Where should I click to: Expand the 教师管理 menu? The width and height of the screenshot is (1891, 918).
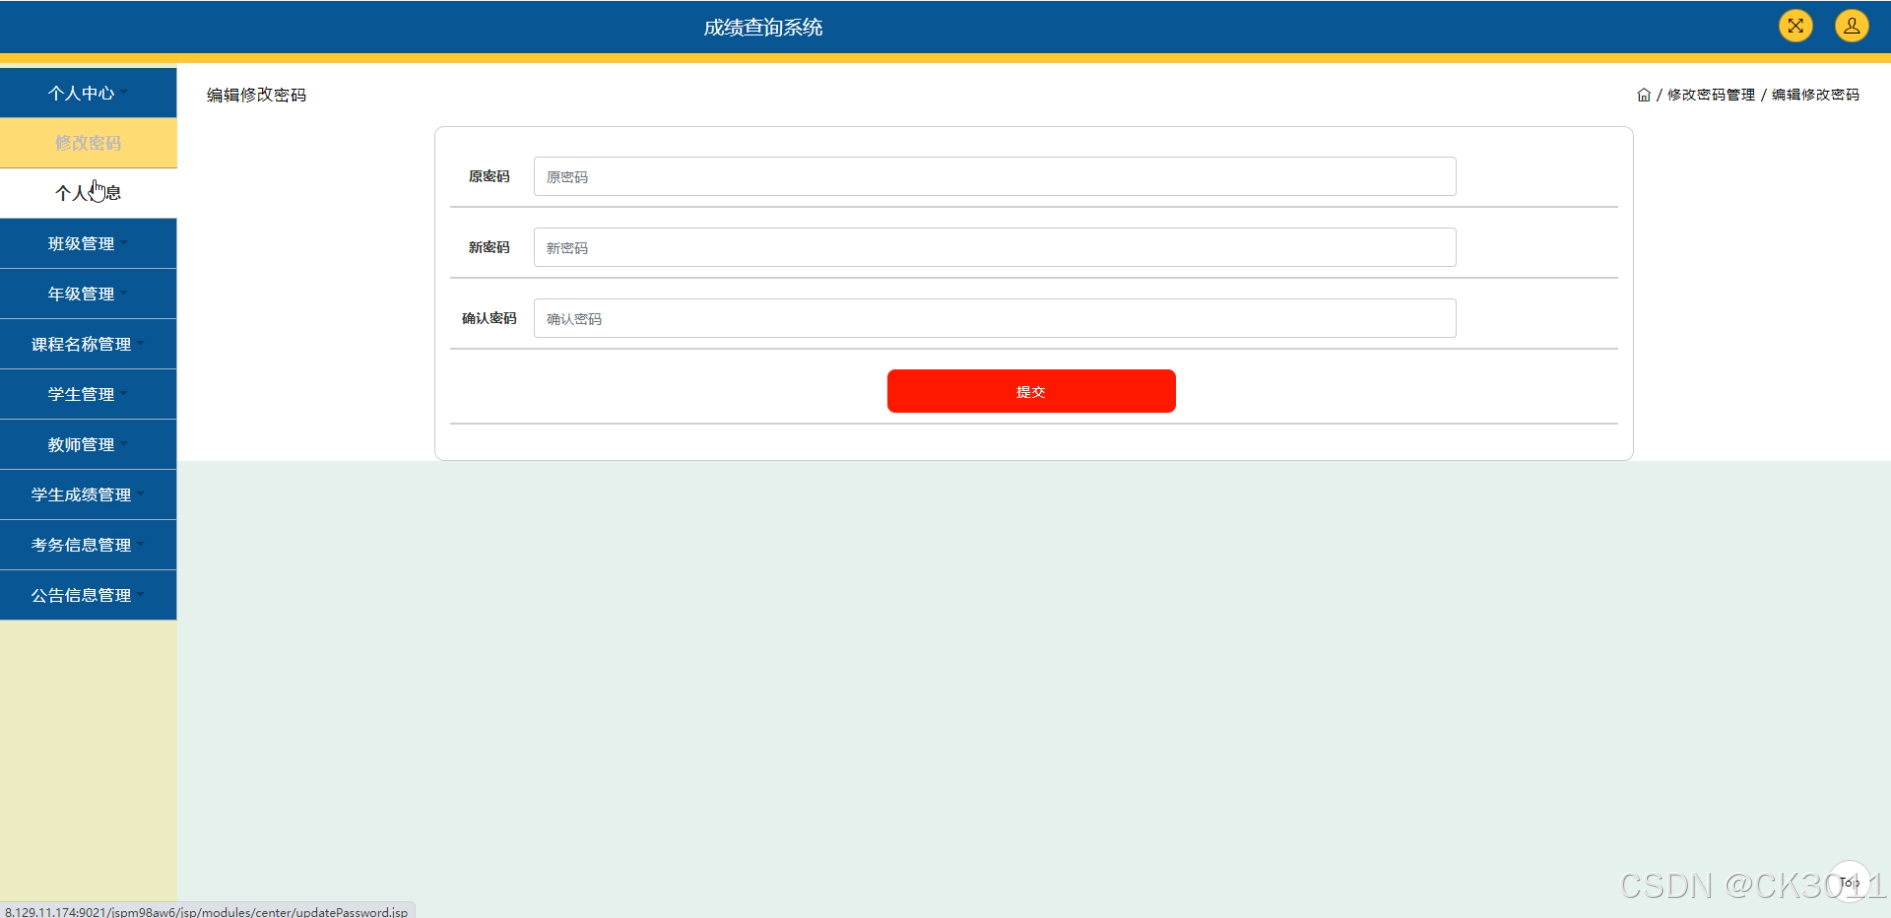pyautogui.click(x=88, y=444)
